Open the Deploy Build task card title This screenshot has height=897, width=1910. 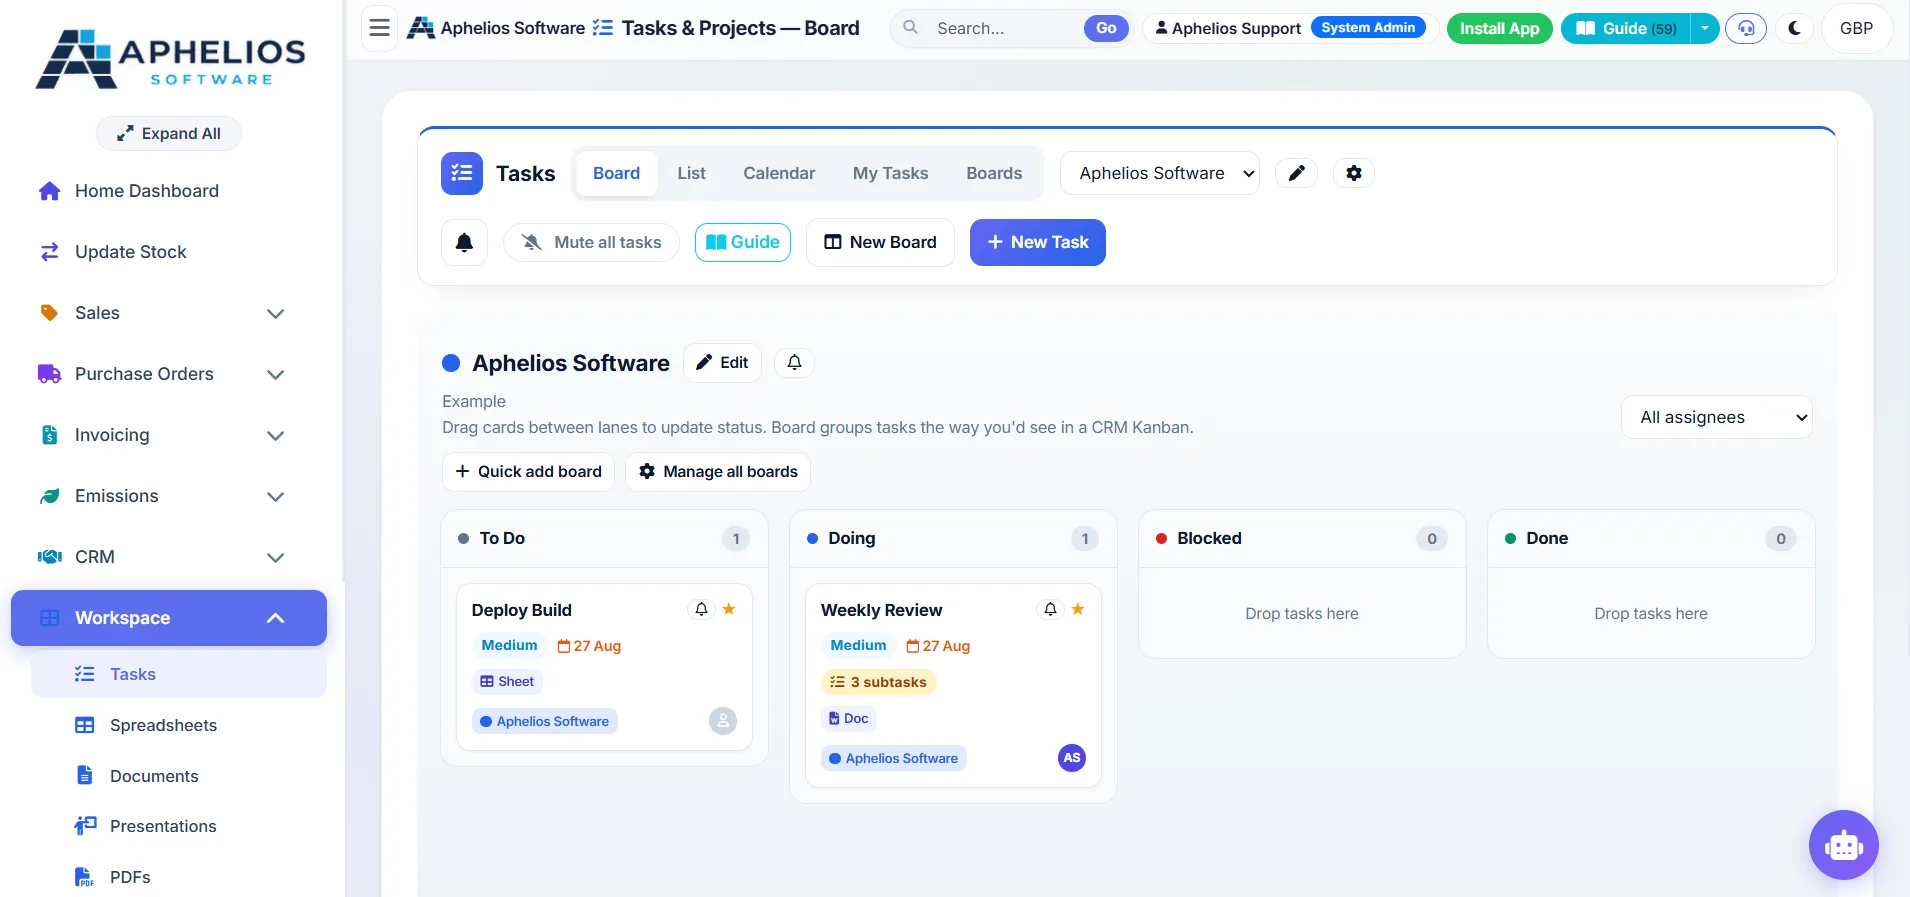(x=521, y=610)
